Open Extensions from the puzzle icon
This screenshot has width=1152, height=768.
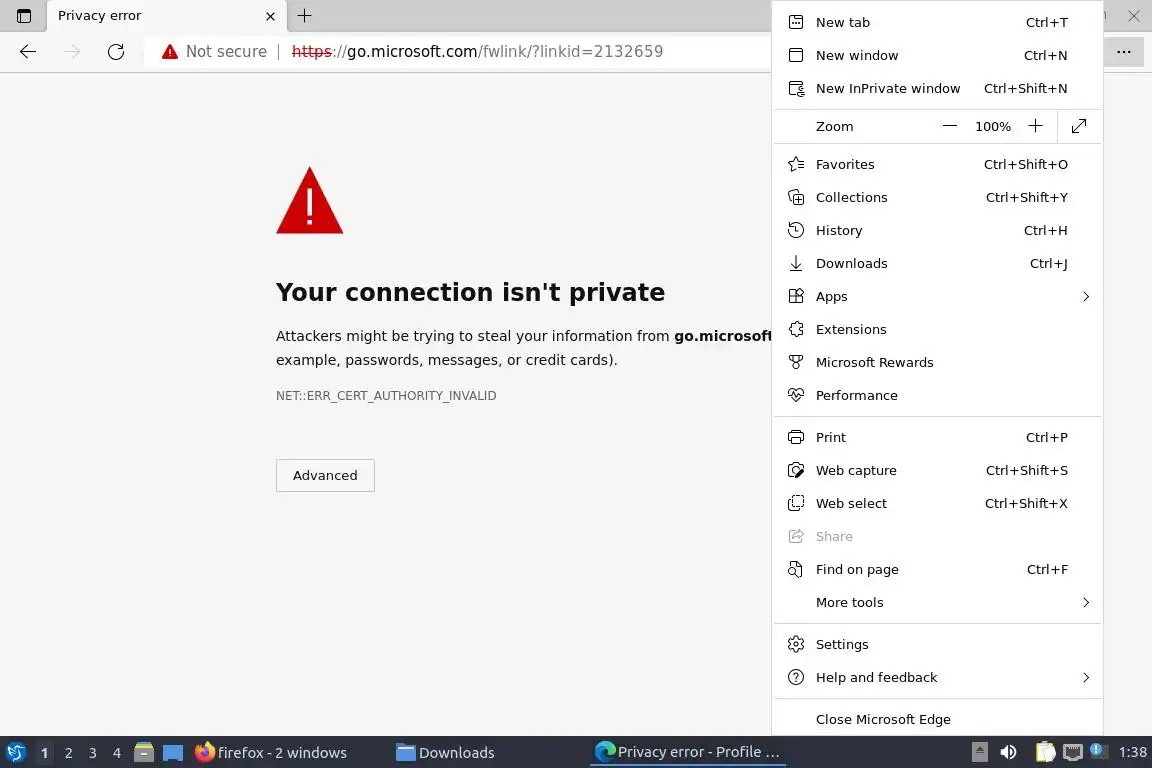pyautogui.click(x=796, y=329)
